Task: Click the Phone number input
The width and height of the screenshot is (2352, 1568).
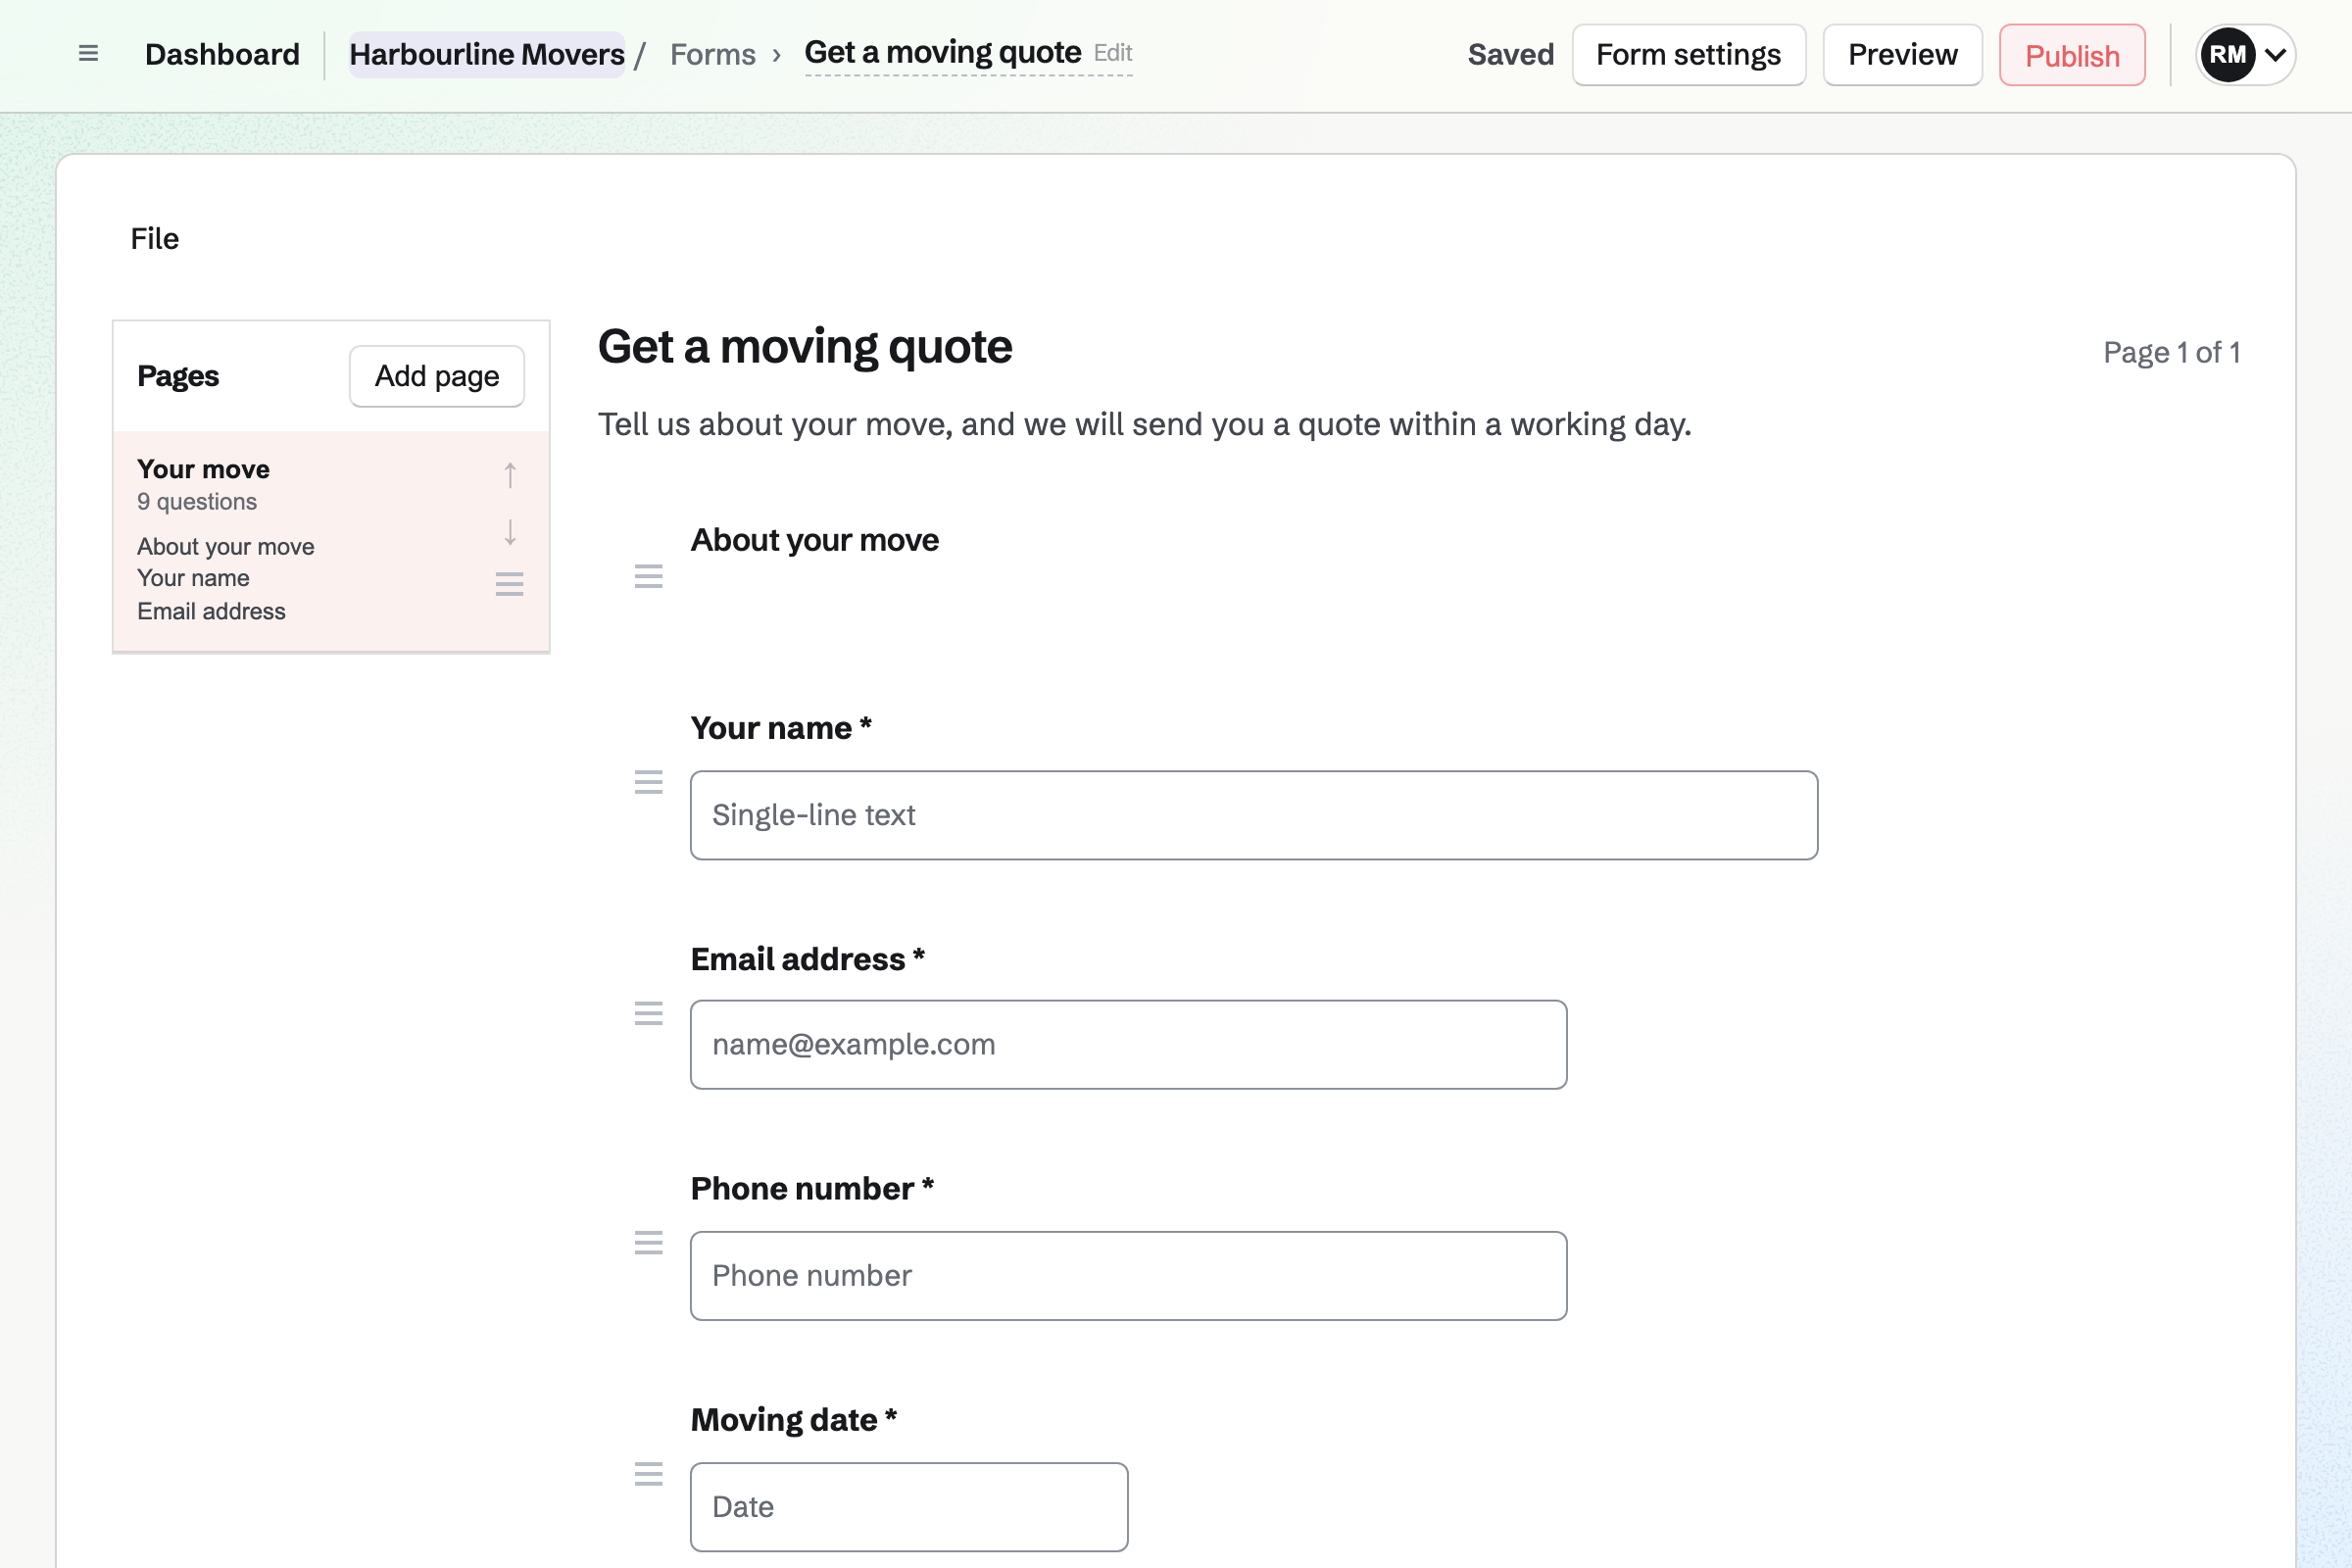Action: point(1128,1276)
